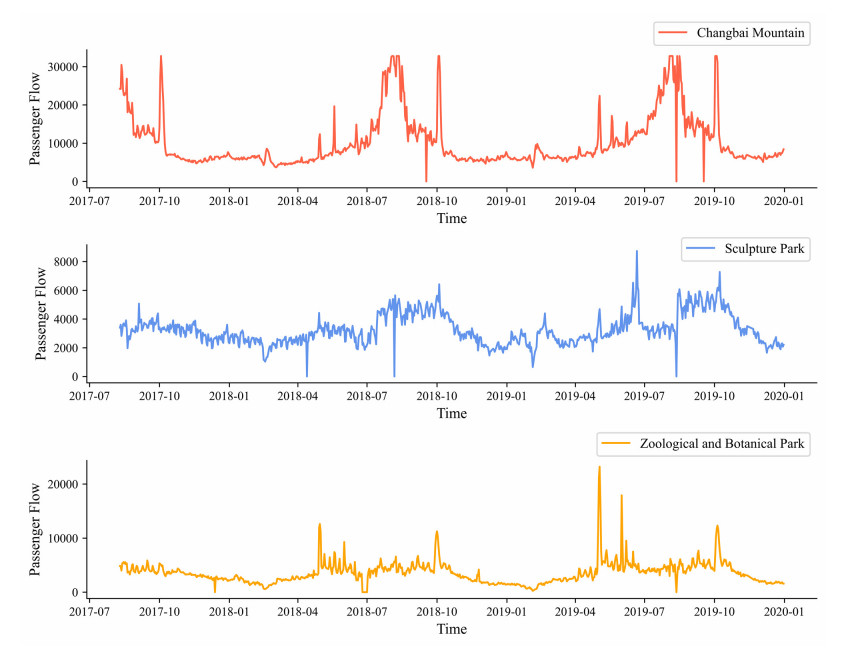Click the 2019-07 x-axis tick in the middle chart
860x667 pixels.
(x=644, y=396)
